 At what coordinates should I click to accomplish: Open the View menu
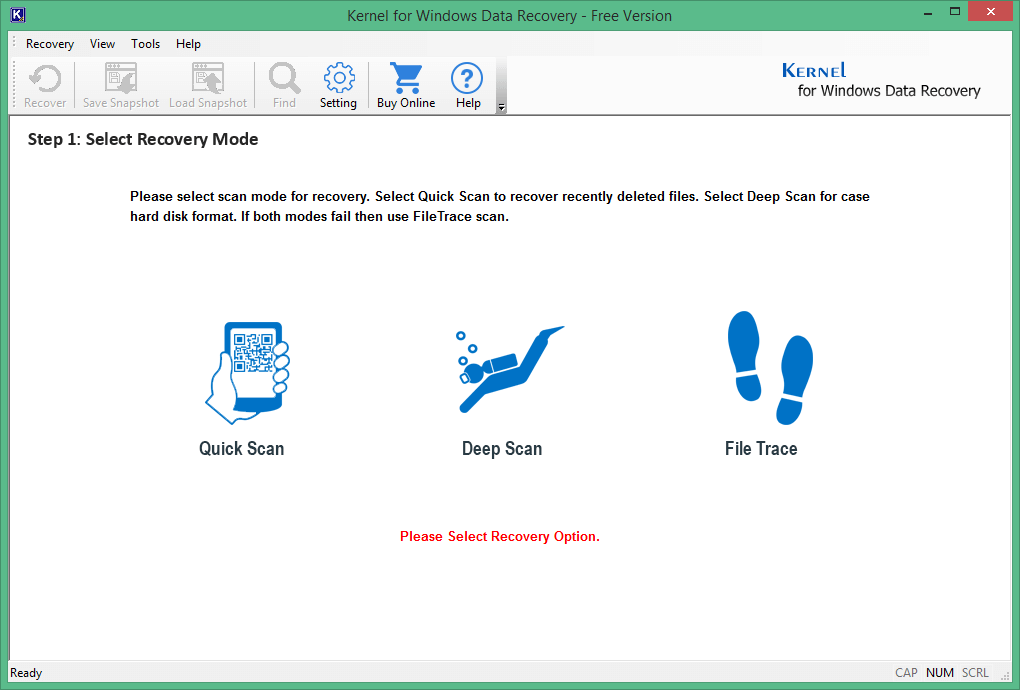tap(102, 44)
